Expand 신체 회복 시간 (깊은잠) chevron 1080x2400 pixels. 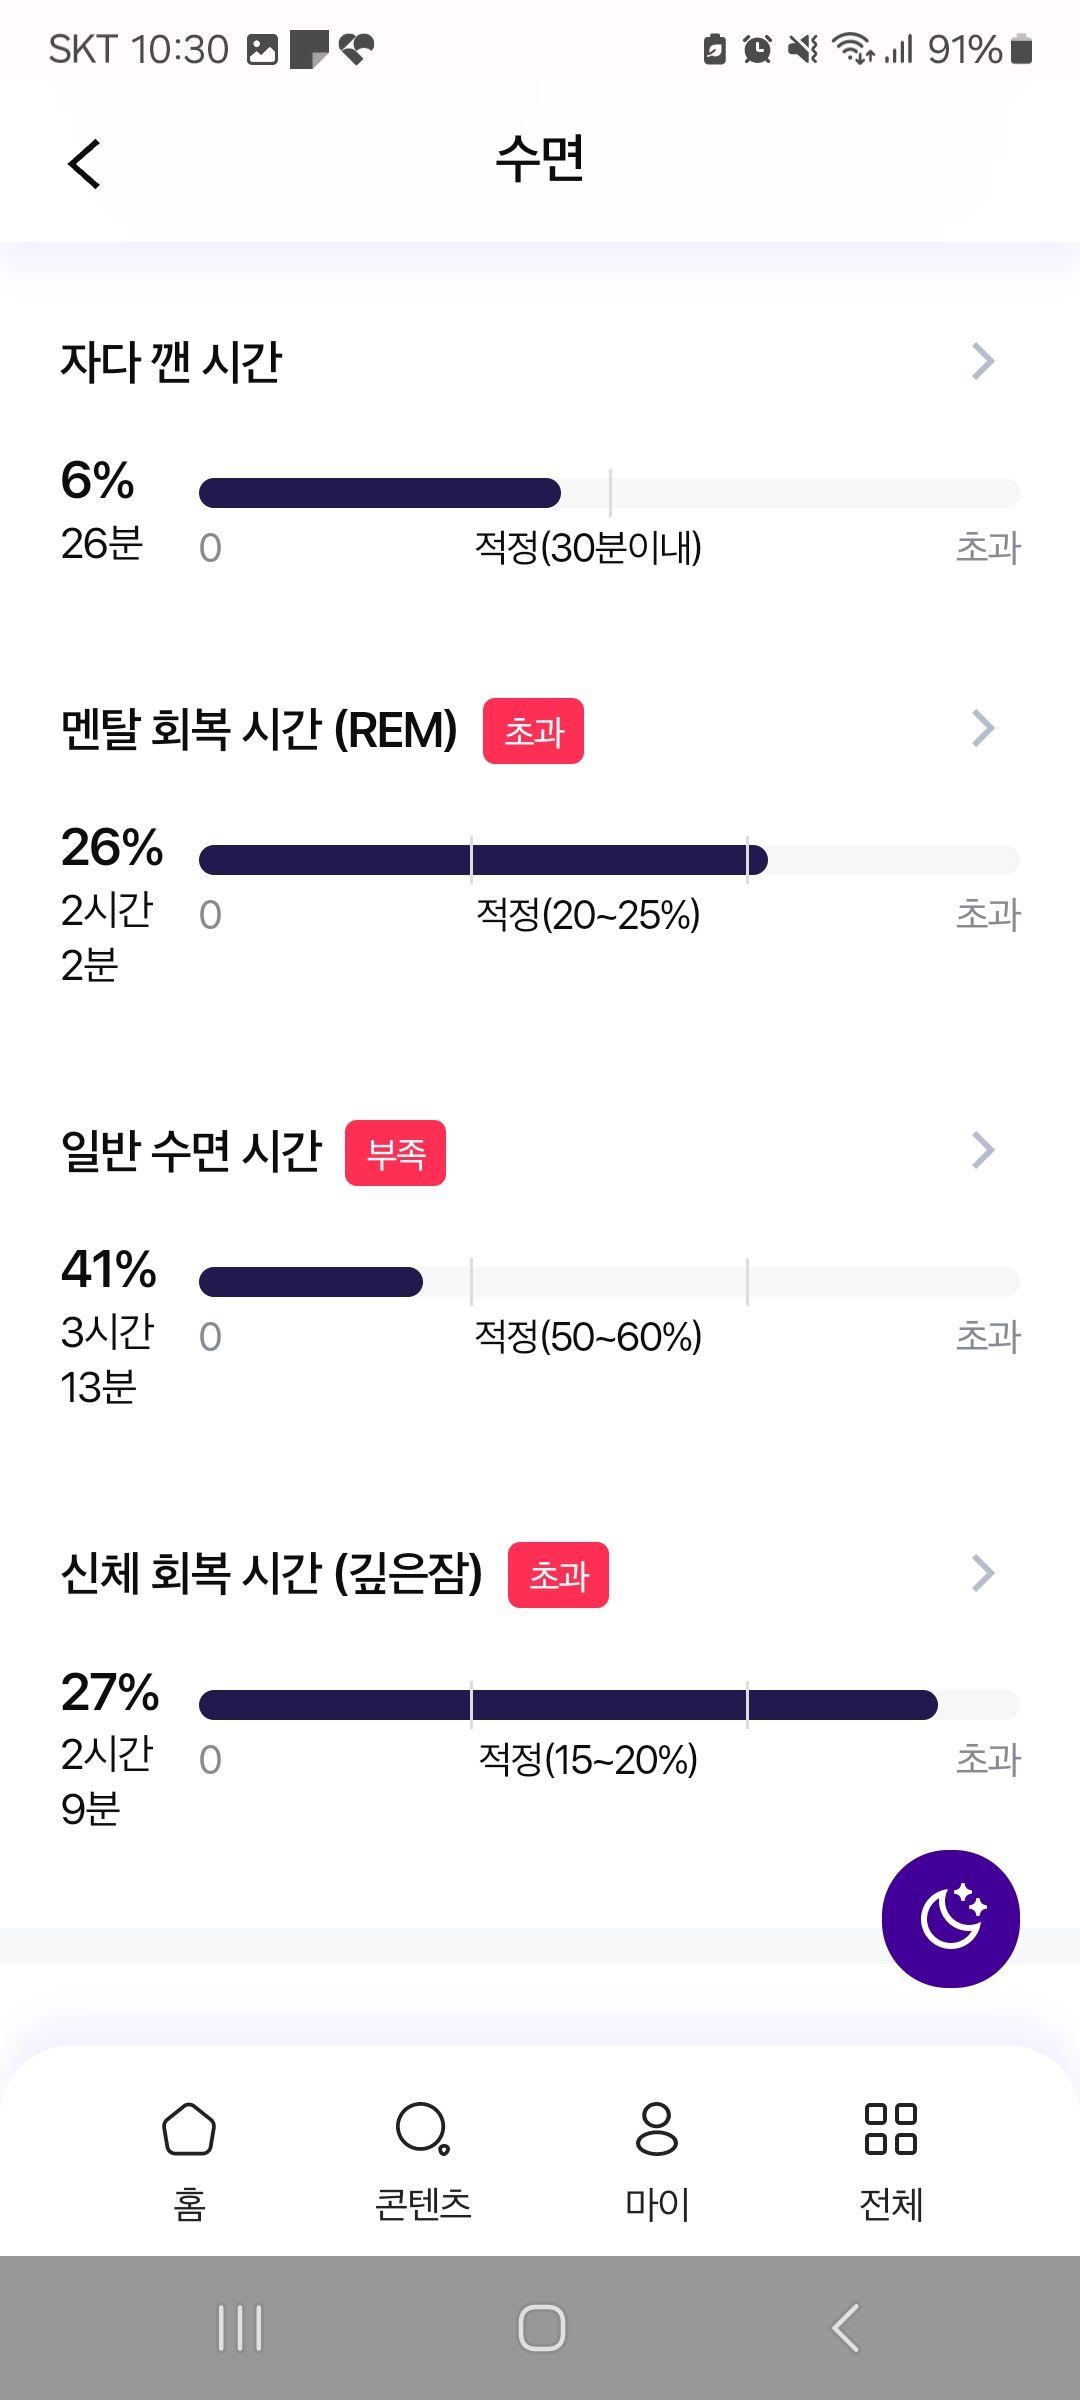[x=983, y=1573]
